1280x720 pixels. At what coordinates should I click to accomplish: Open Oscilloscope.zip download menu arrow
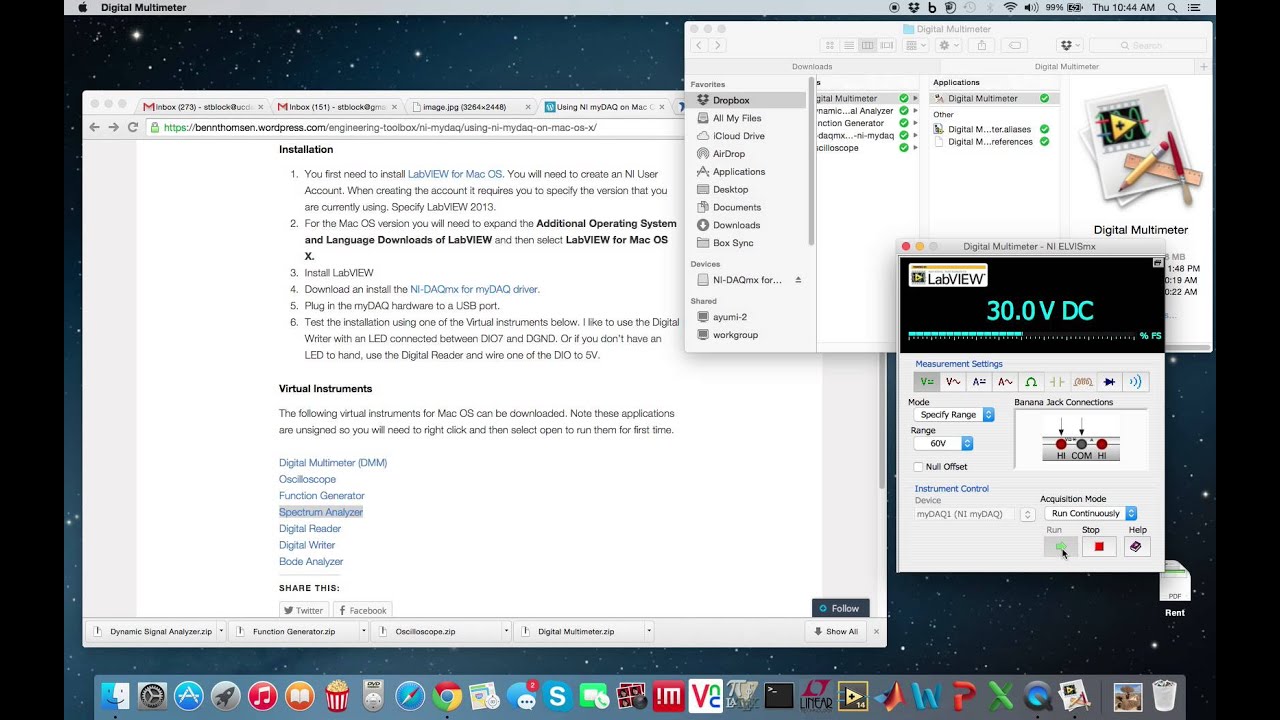coord(506,632)
